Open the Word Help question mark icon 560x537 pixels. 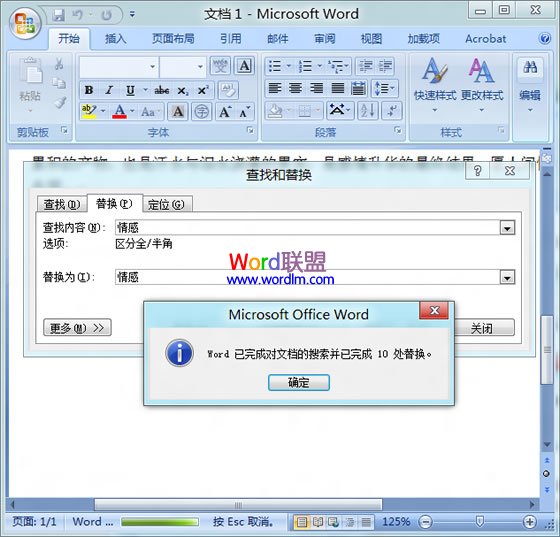(x=545, y=38)
